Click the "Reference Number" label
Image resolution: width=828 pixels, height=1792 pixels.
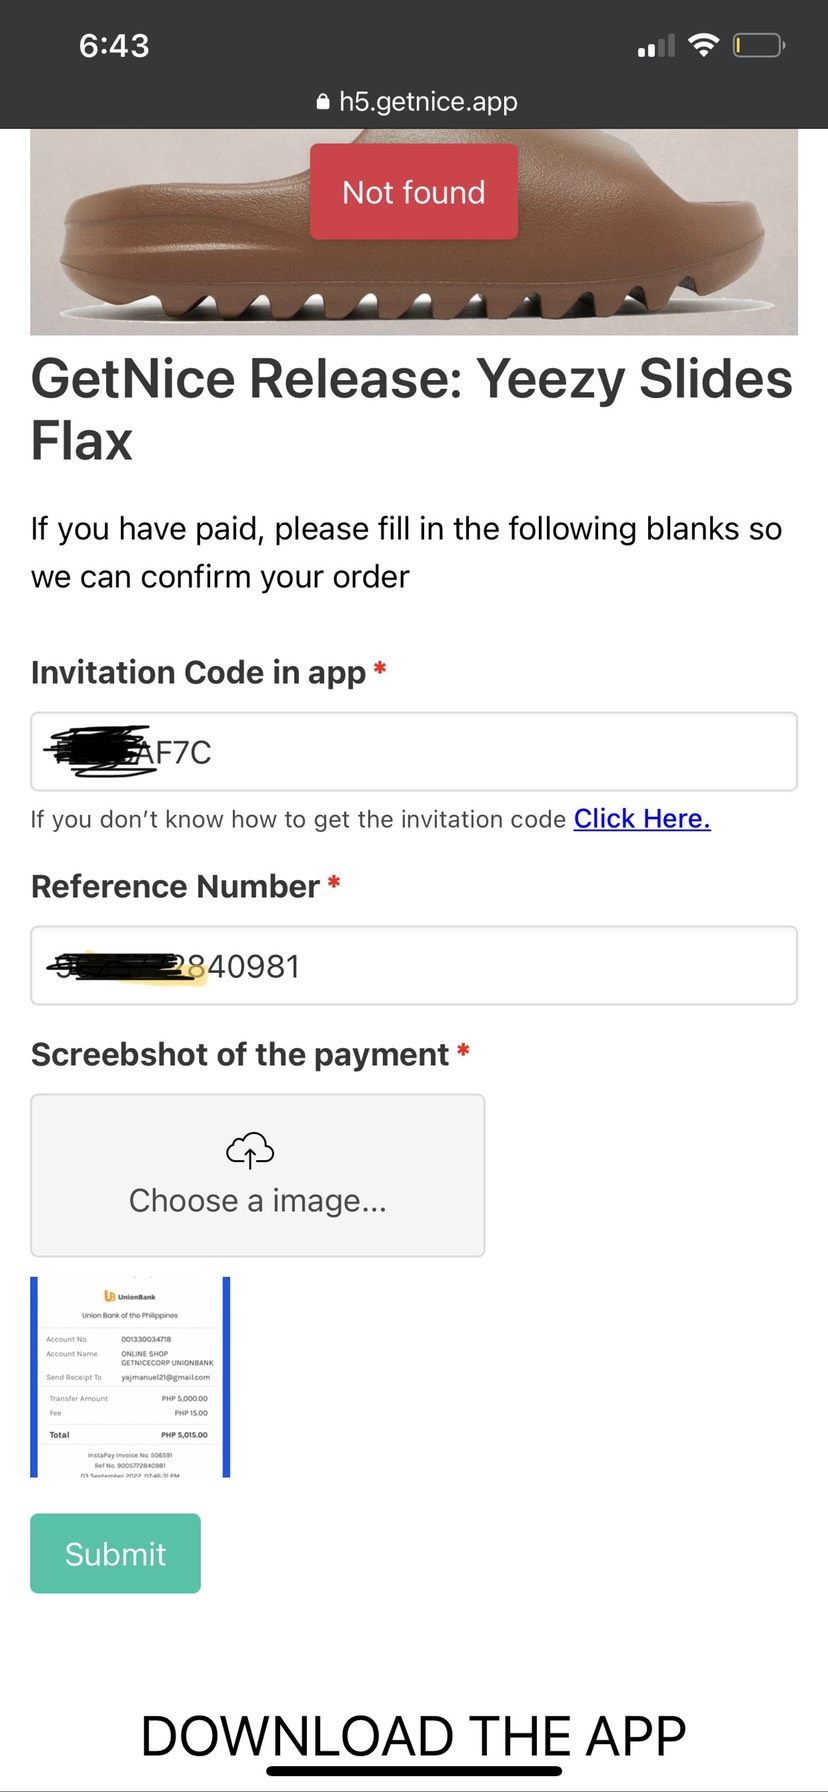[175, 886]
